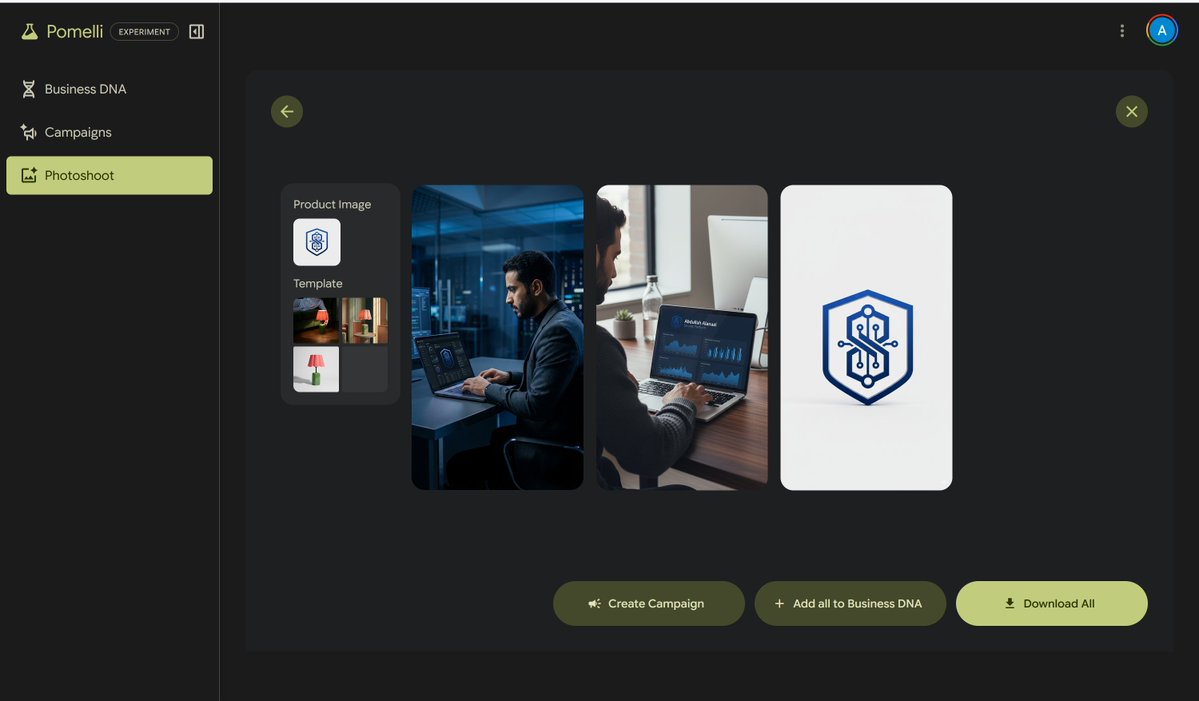Click the Create Campaign button
This screenshot has height=701, width=1199.
click(648, 603)
